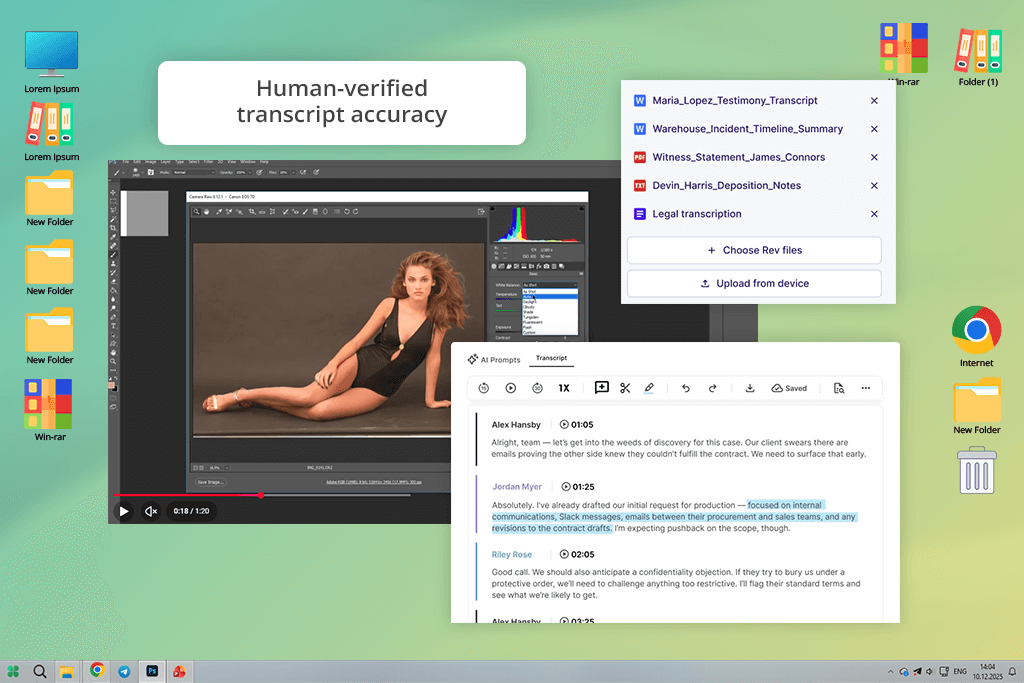The height and width of the screenshot is (683, 1024).
Task: Open Photoshop brush Mode dropdown
Action: coord(193,172)
